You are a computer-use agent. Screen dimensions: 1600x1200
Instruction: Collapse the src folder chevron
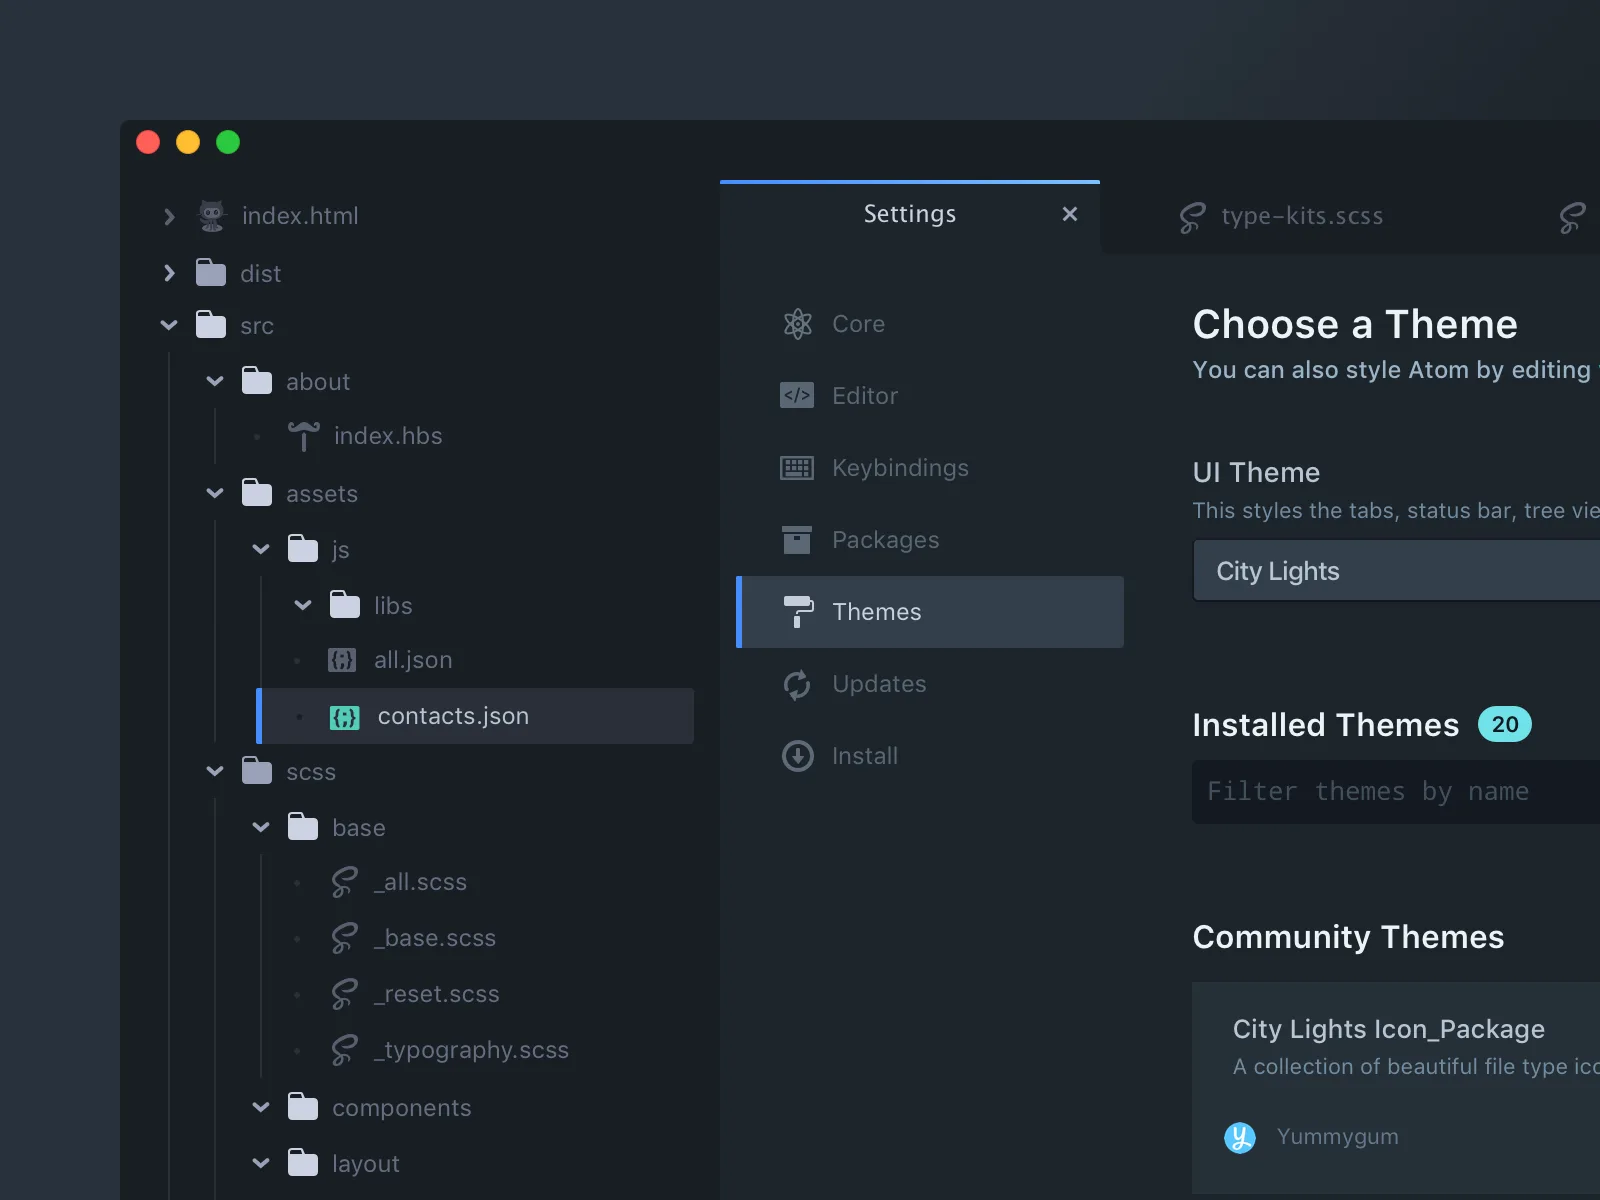point(169,325)
